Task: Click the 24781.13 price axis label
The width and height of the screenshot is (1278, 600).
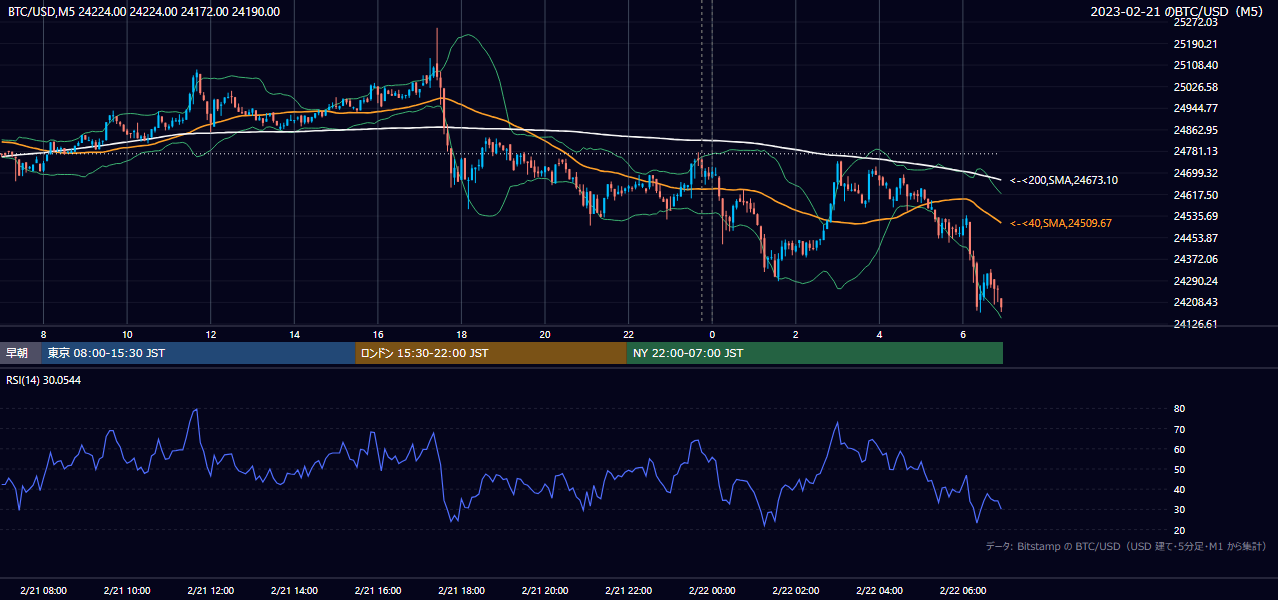Action: coord(1195,151)
